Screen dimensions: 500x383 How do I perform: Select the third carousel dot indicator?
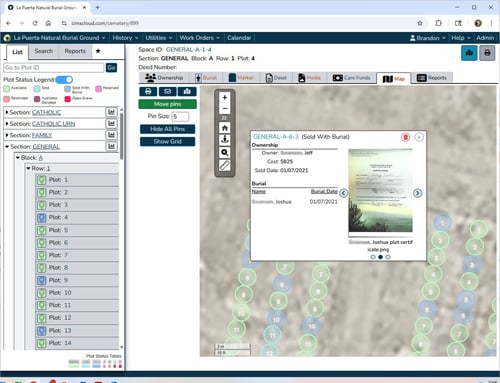pos(388,257)
